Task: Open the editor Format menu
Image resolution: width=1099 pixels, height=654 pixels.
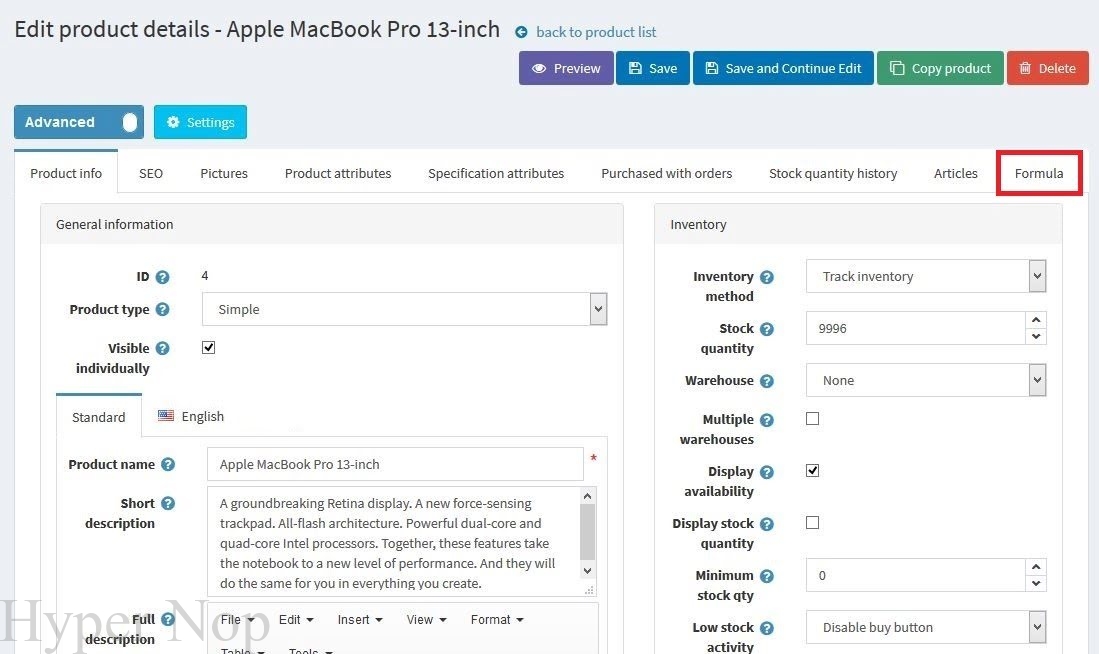Action: 497,620
